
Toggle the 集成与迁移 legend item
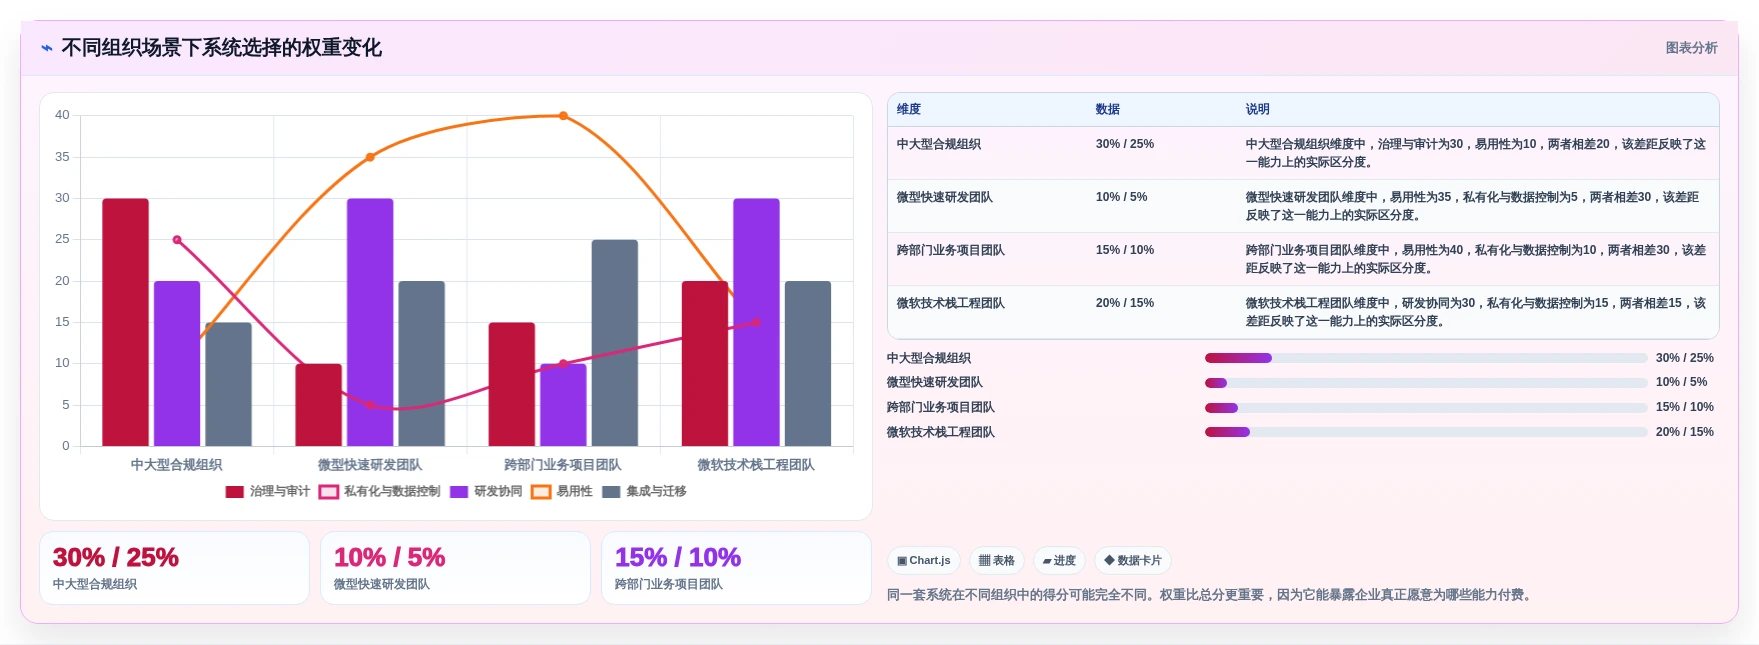[645, 491]
